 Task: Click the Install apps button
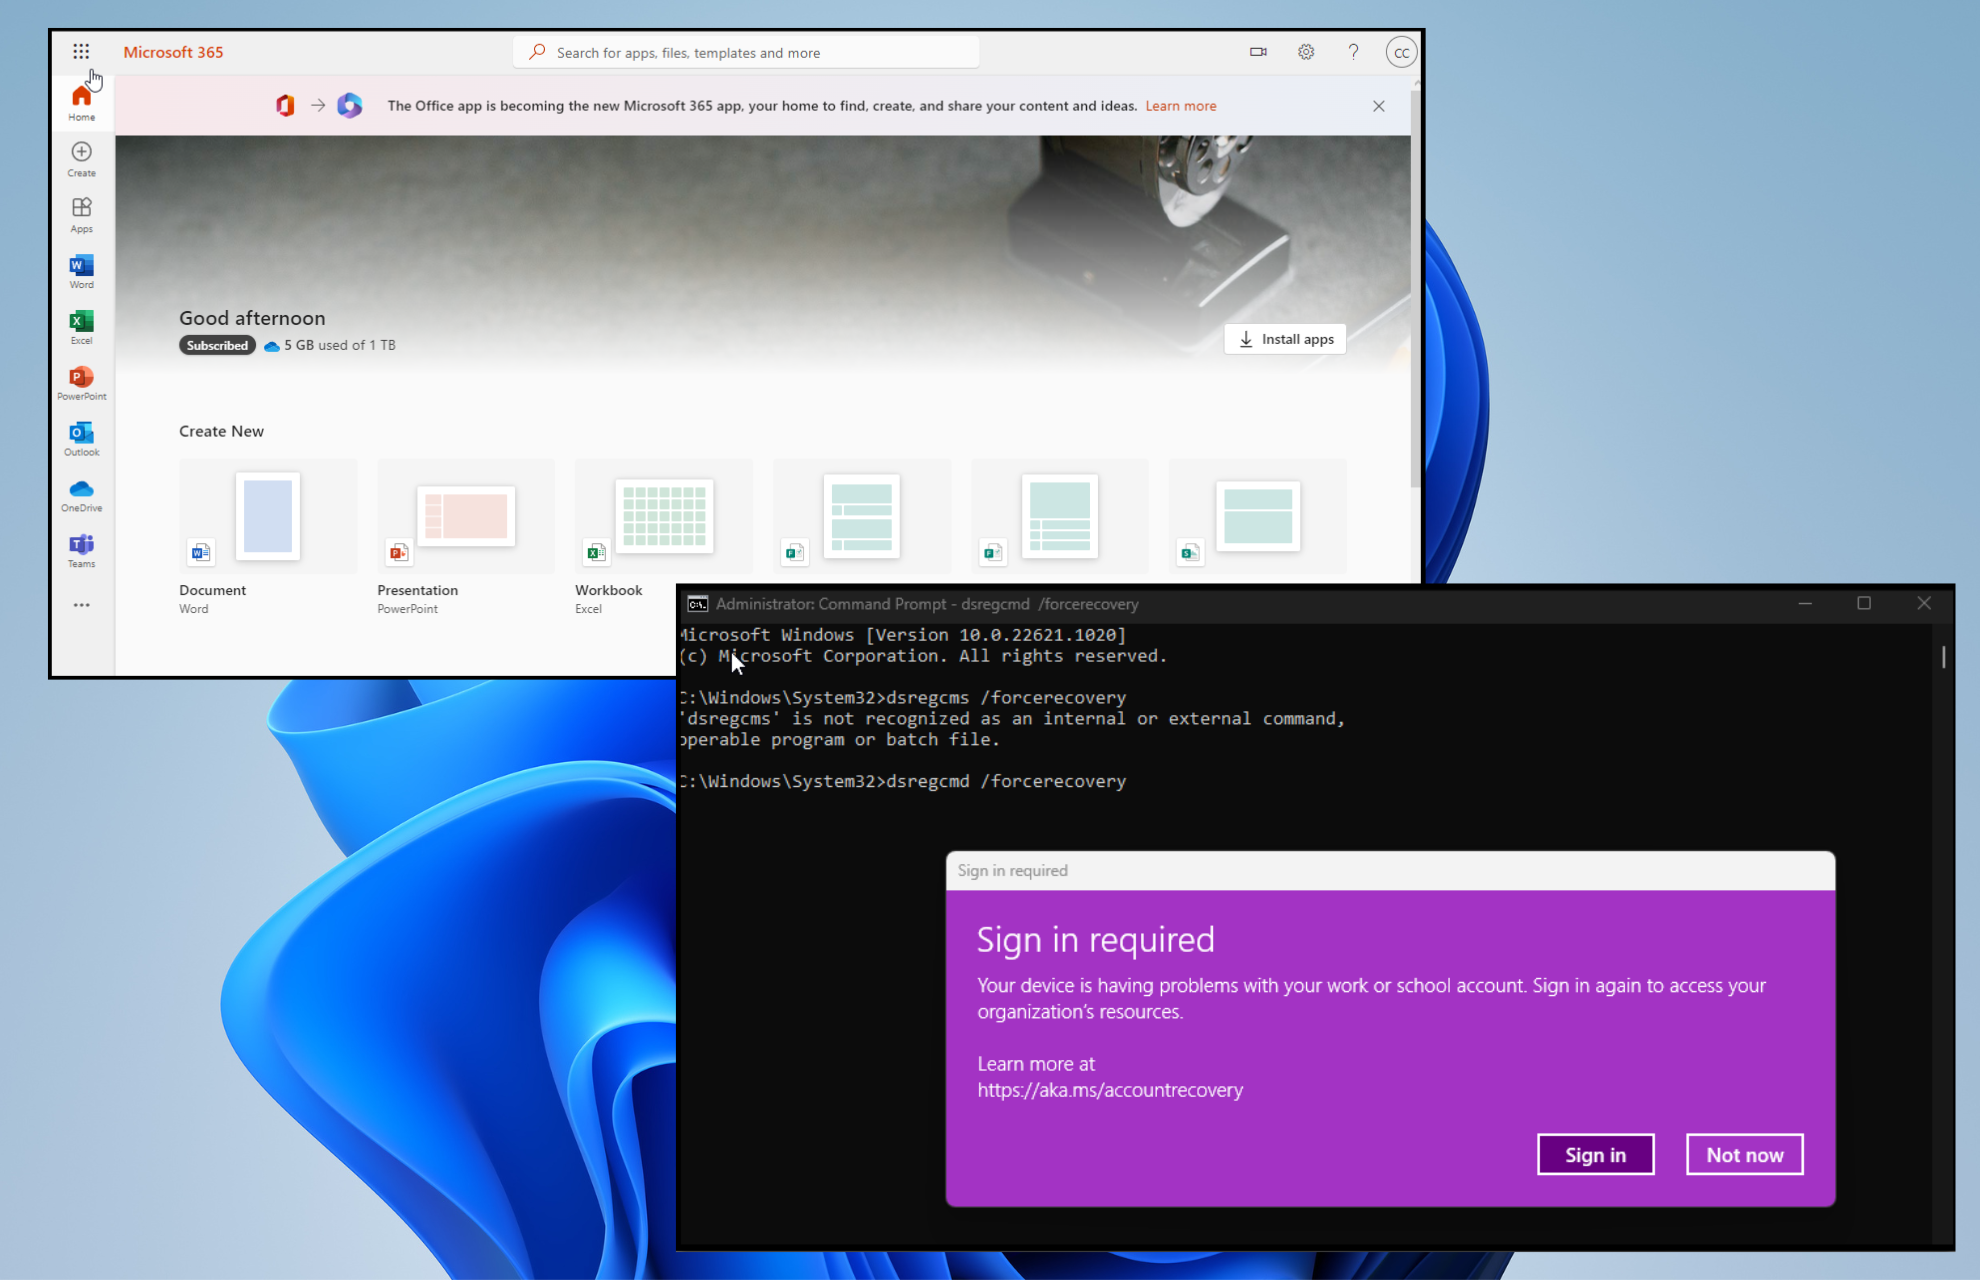tap(1285, 339)
